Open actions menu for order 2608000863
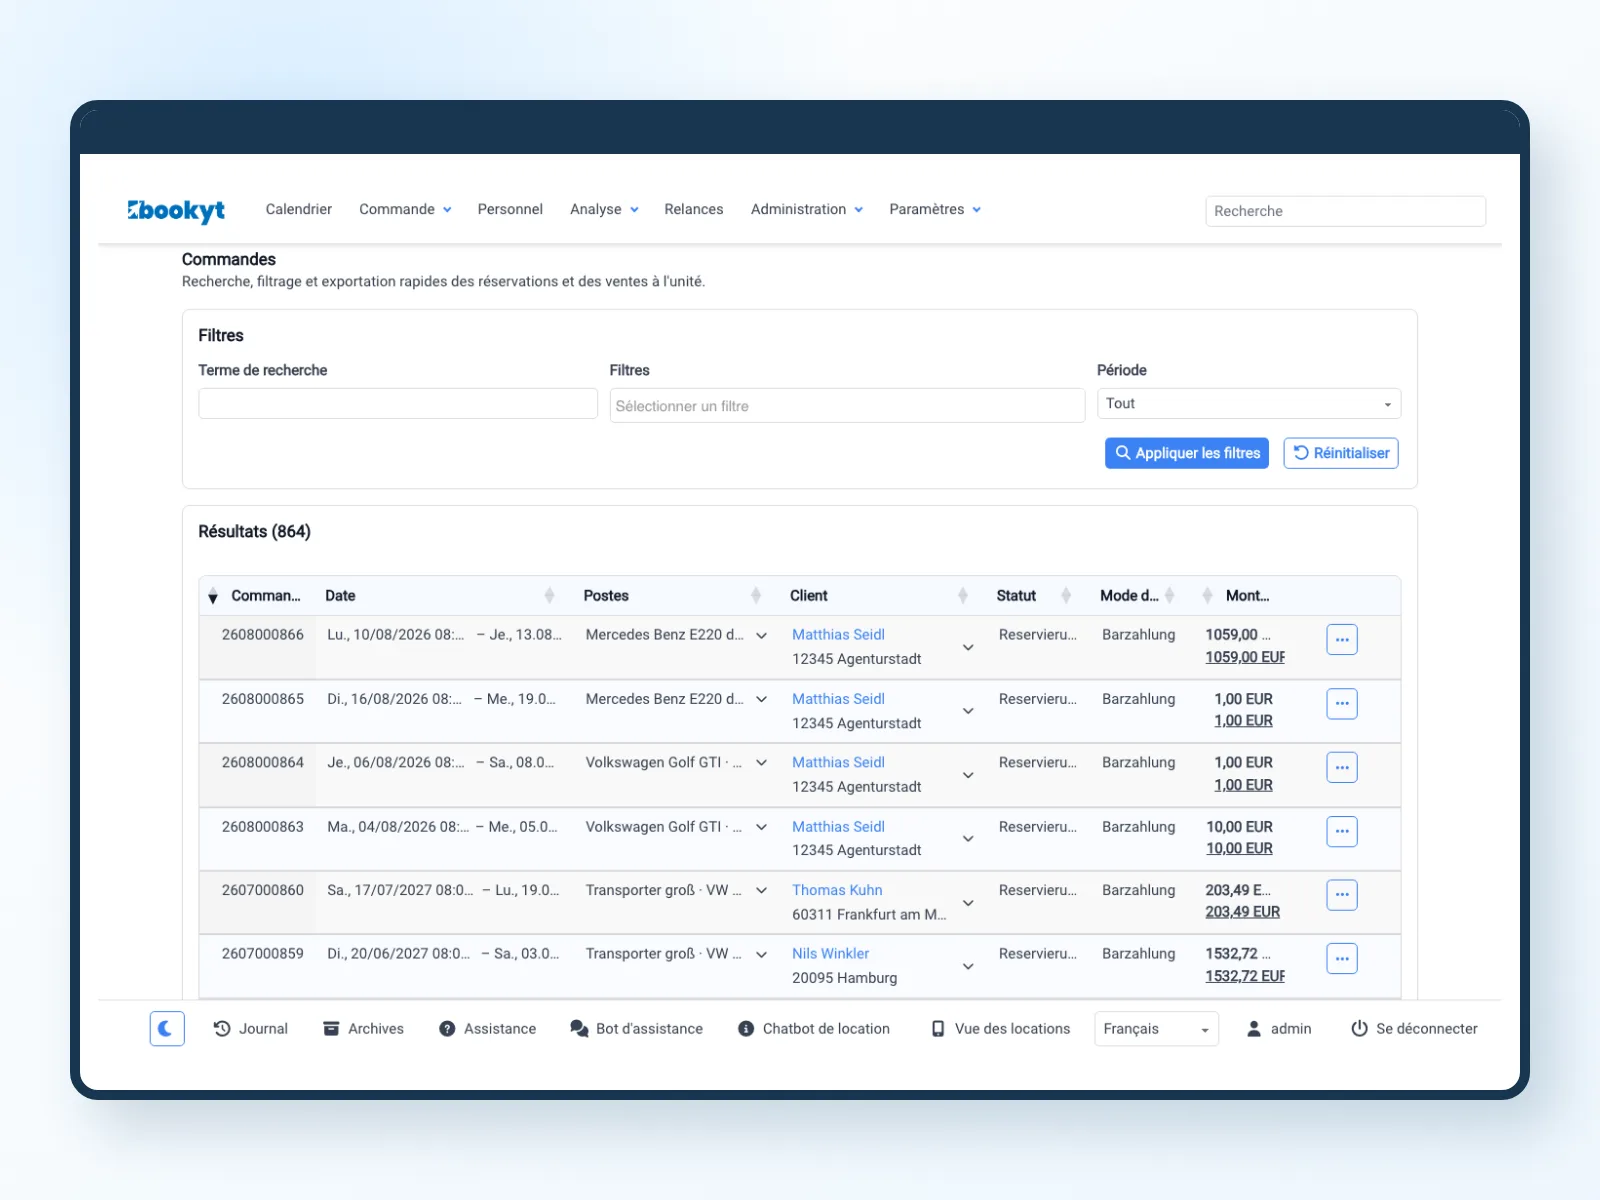Screen dimensions: 1600x1200 coord(1342,831)
